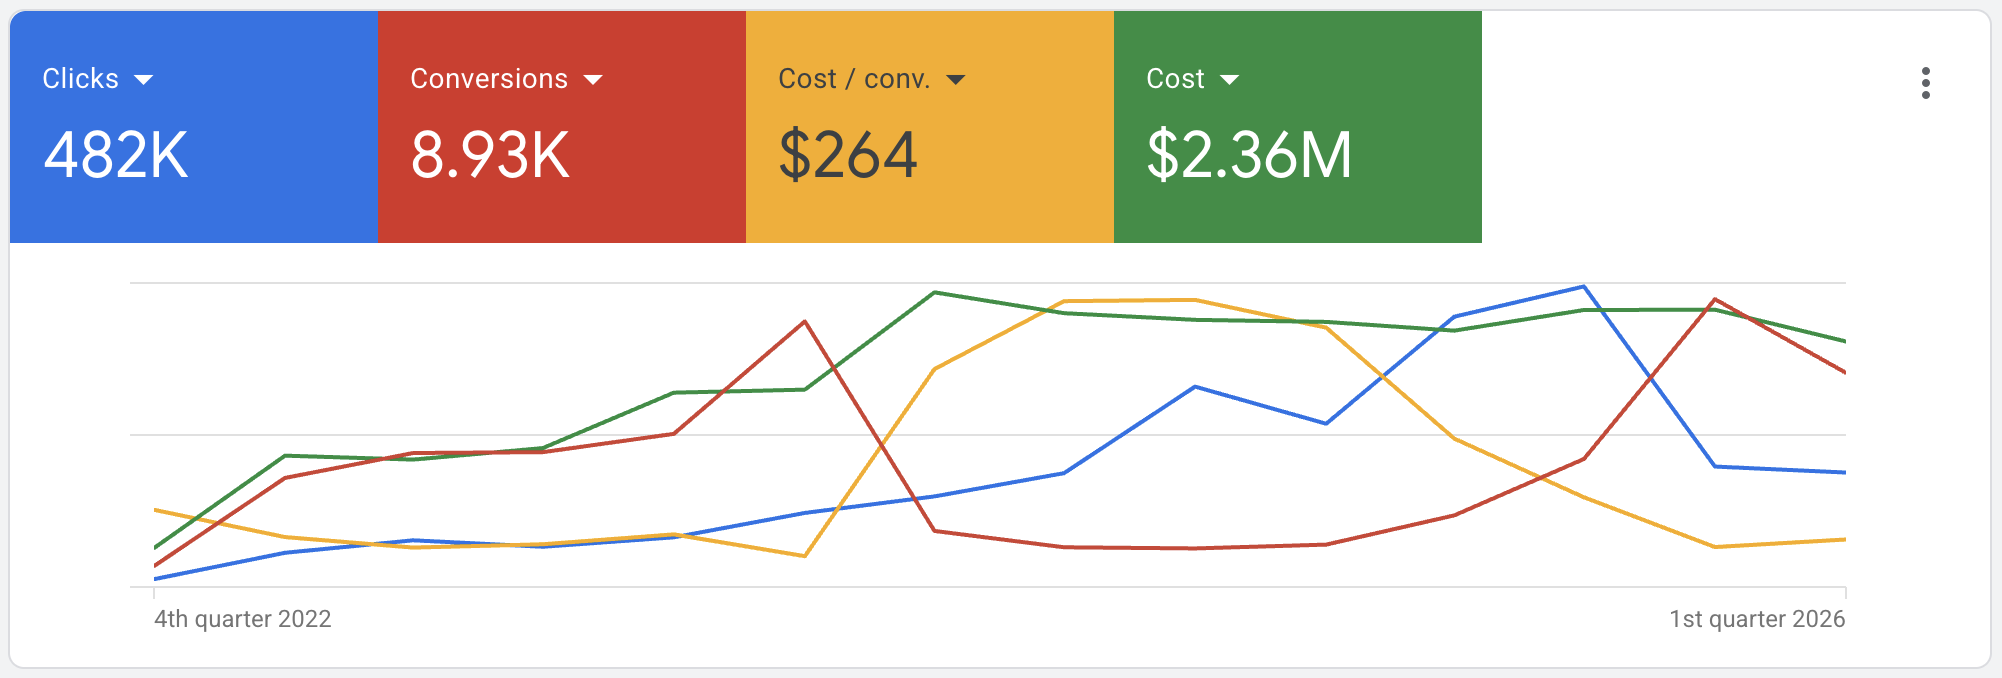Click the 8.93K conversions value
The height and width of the screenshot is (678, 2002).
[x=490, y=156]
